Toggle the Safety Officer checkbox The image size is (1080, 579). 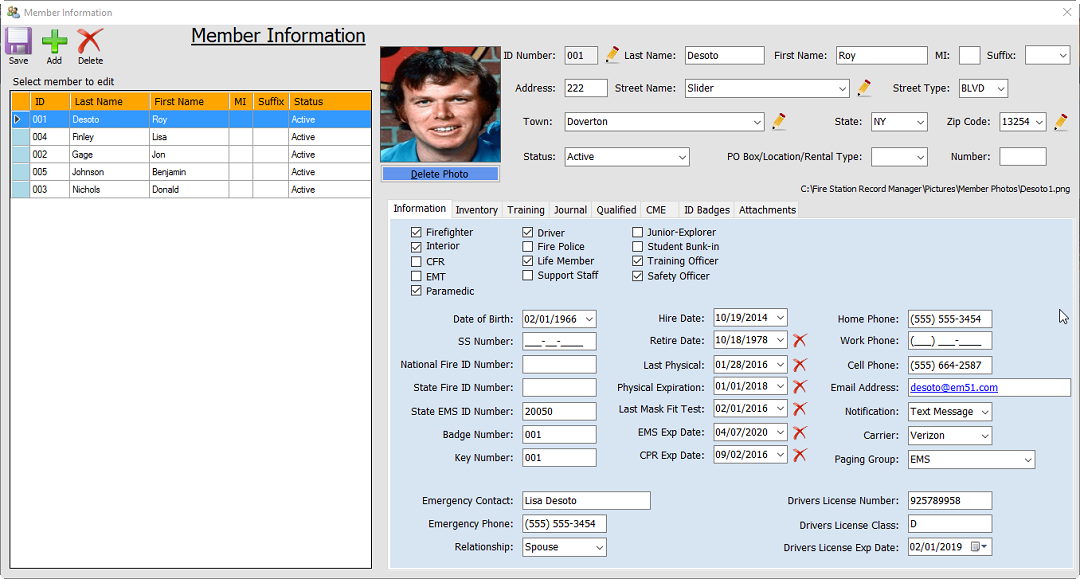(638, 276)
